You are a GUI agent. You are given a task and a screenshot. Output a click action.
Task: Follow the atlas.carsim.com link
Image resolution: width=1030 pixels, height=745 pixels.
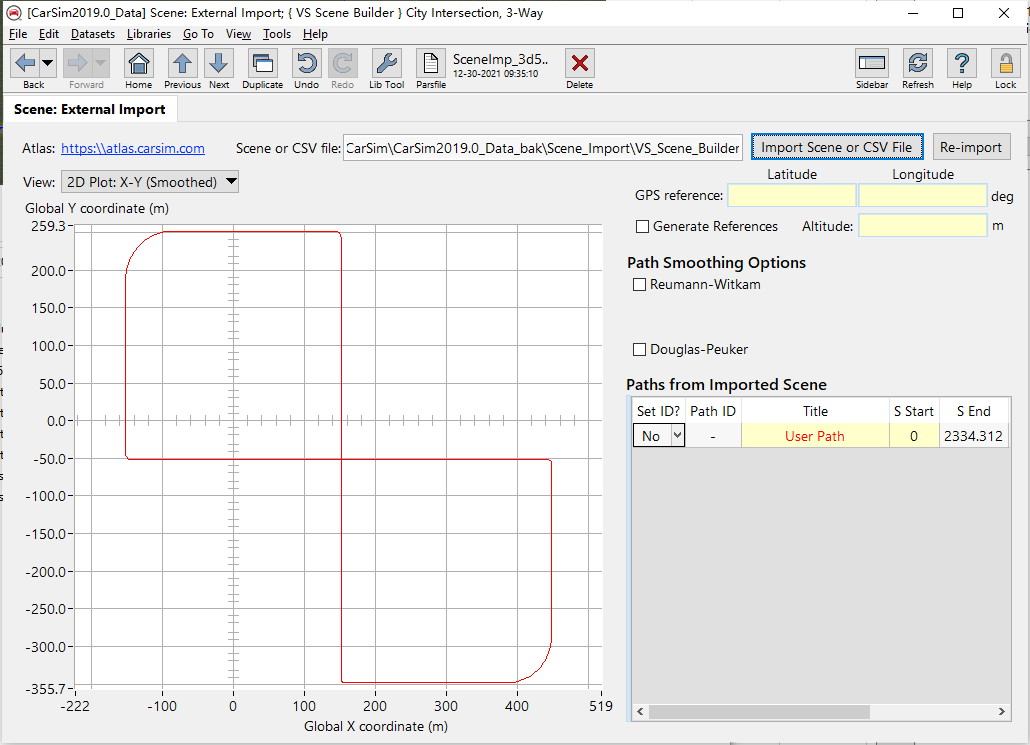coord(133,148)
